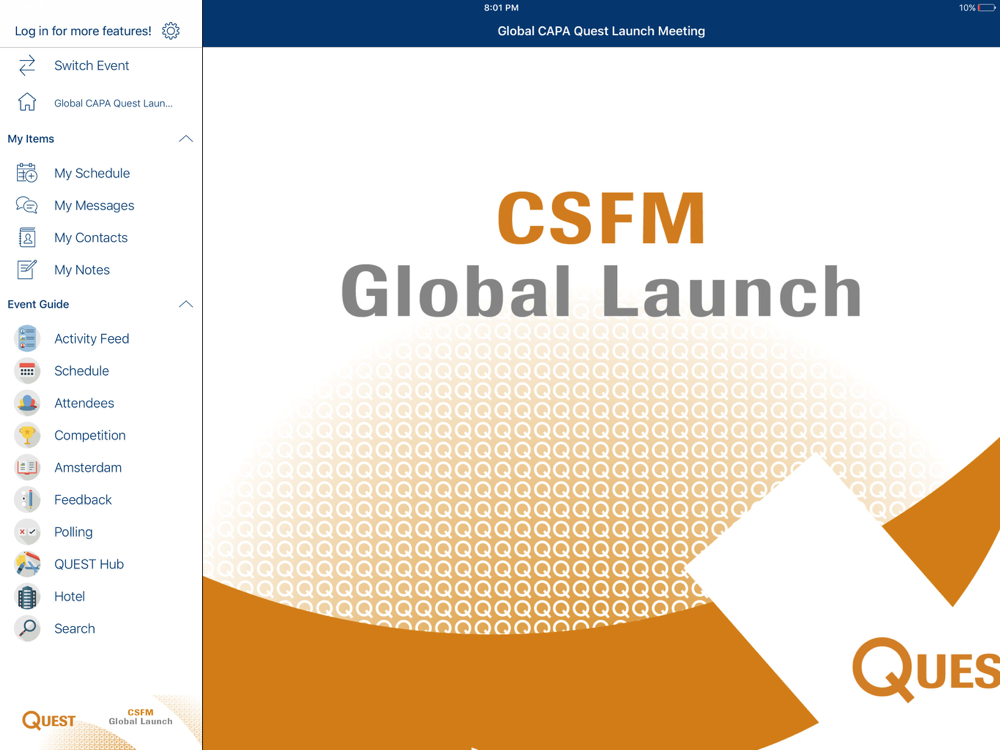The image size is (1000, 750).
Task: Click the home icon for the event
Action: 27,102
